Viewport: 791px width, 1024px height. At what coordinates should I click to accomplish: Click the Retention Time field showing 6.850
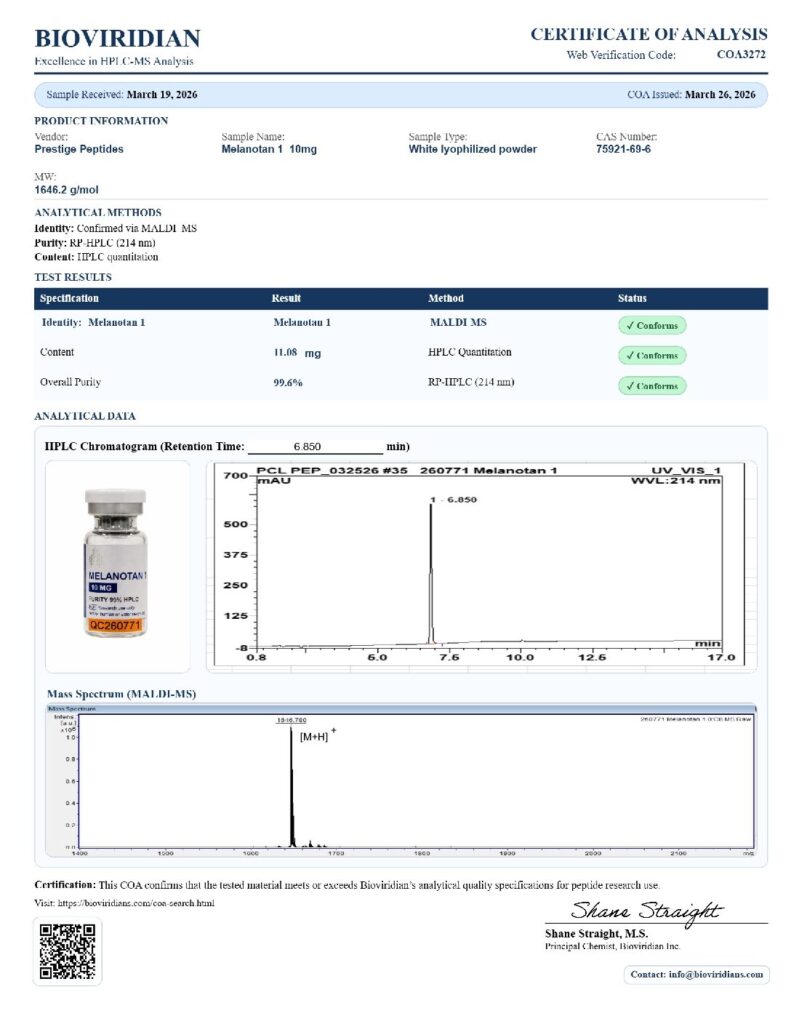tap(315, 446)
